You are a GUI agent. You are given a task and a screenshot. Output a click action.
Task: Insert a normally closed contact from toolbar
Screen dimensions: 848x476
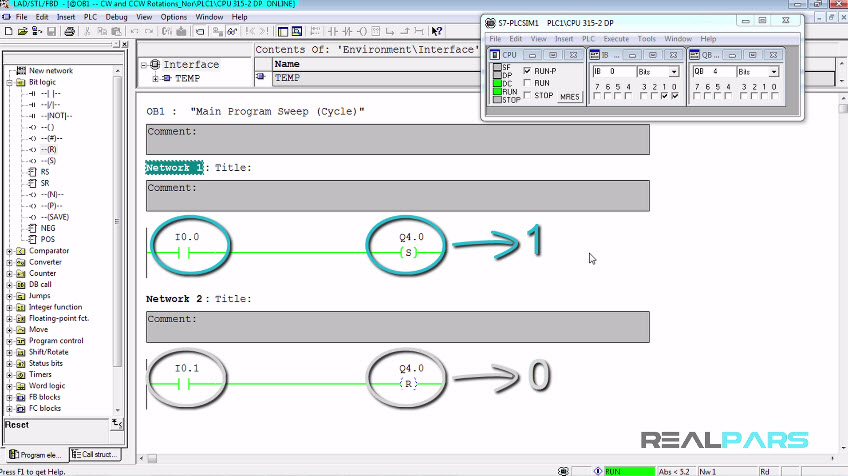347,31
